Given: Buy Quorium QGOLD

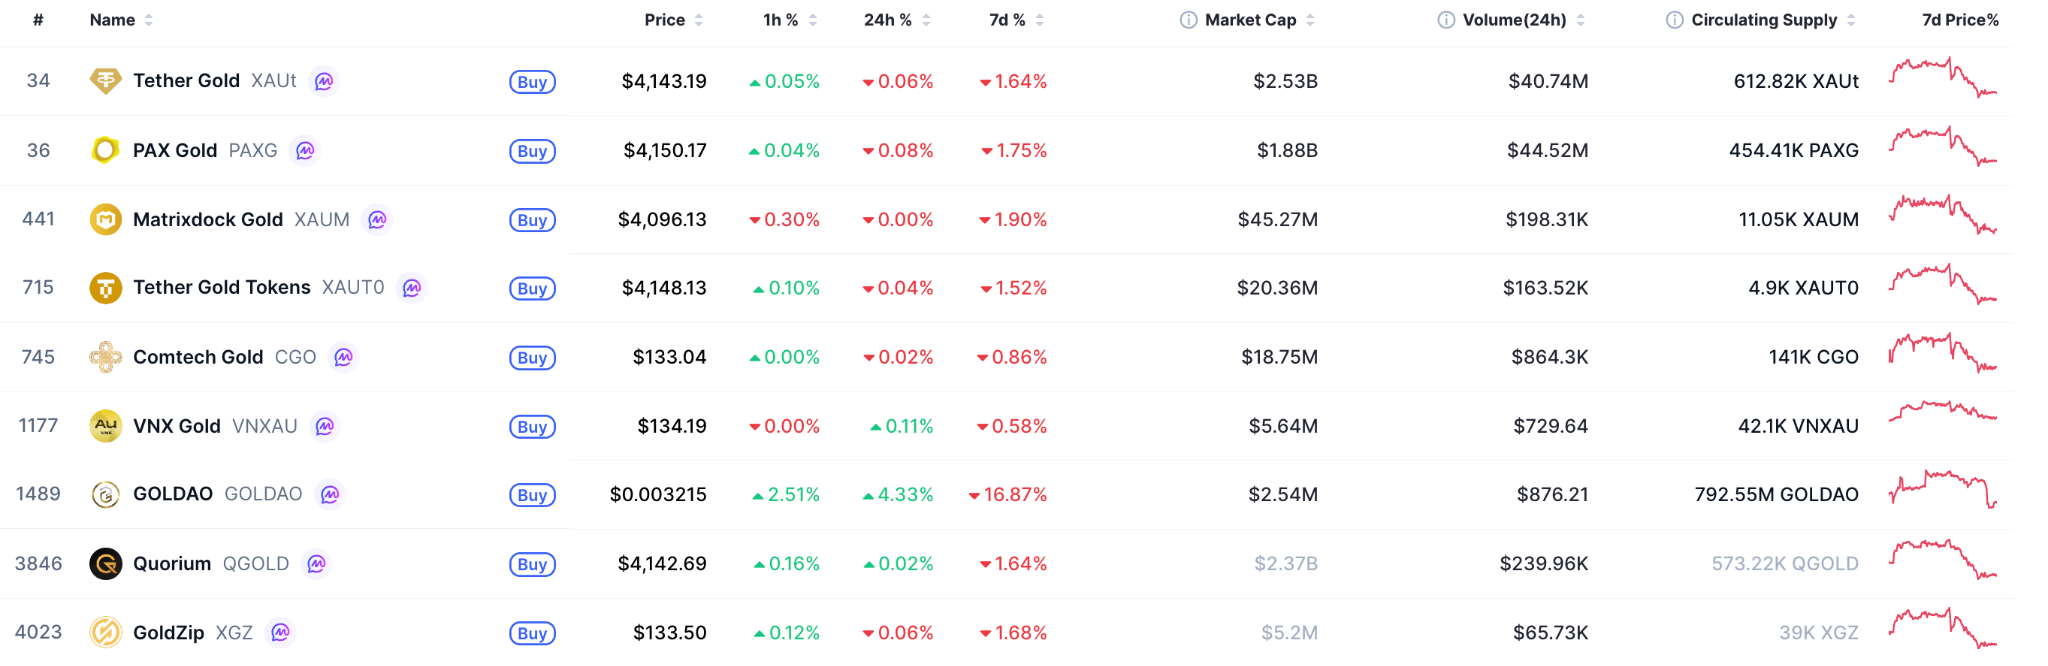Looking at the screenshot, I should (x=532, y=564).
